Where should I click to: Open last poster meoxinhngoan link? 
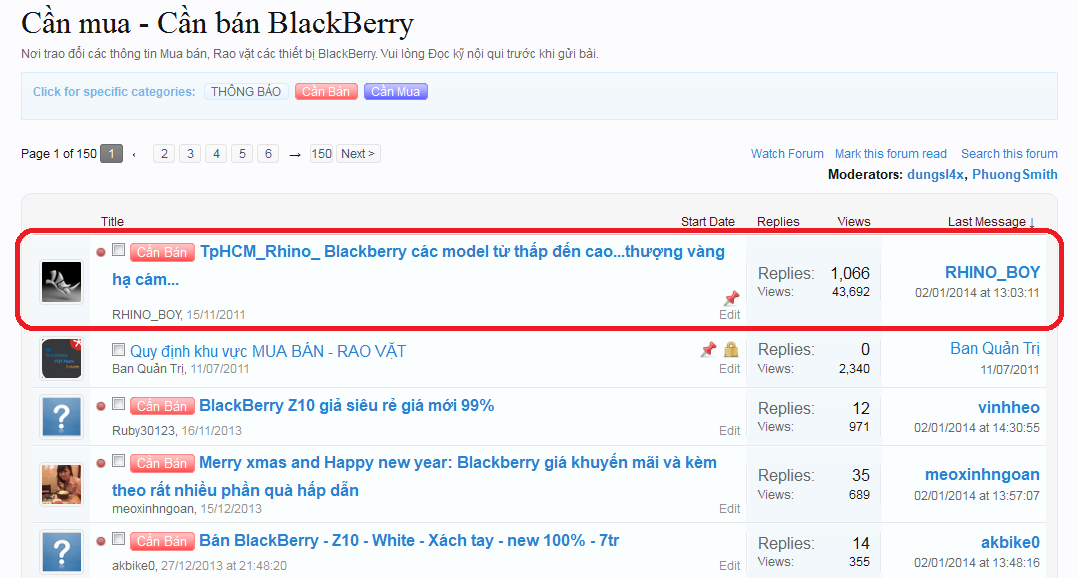[982, 475]
